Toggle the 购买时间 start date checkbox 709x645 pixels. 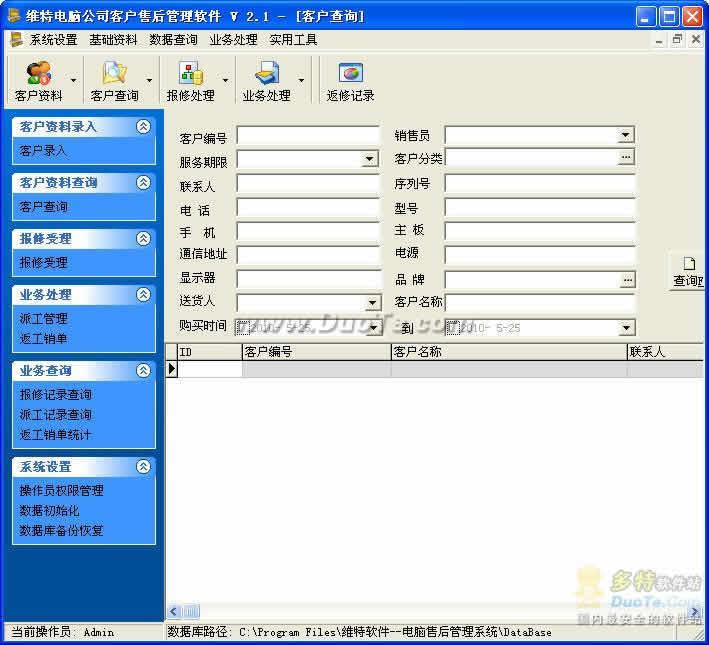pyautogui.click(x=241, y=327)
